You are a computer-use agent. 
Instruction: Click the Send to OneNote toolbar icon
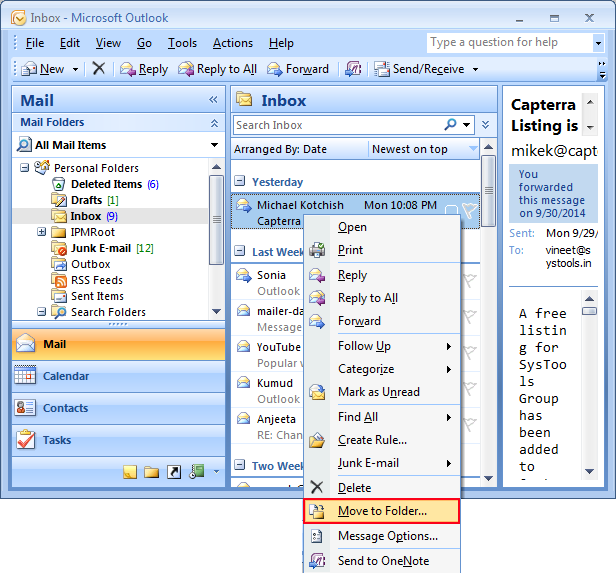tap(353, 69)
